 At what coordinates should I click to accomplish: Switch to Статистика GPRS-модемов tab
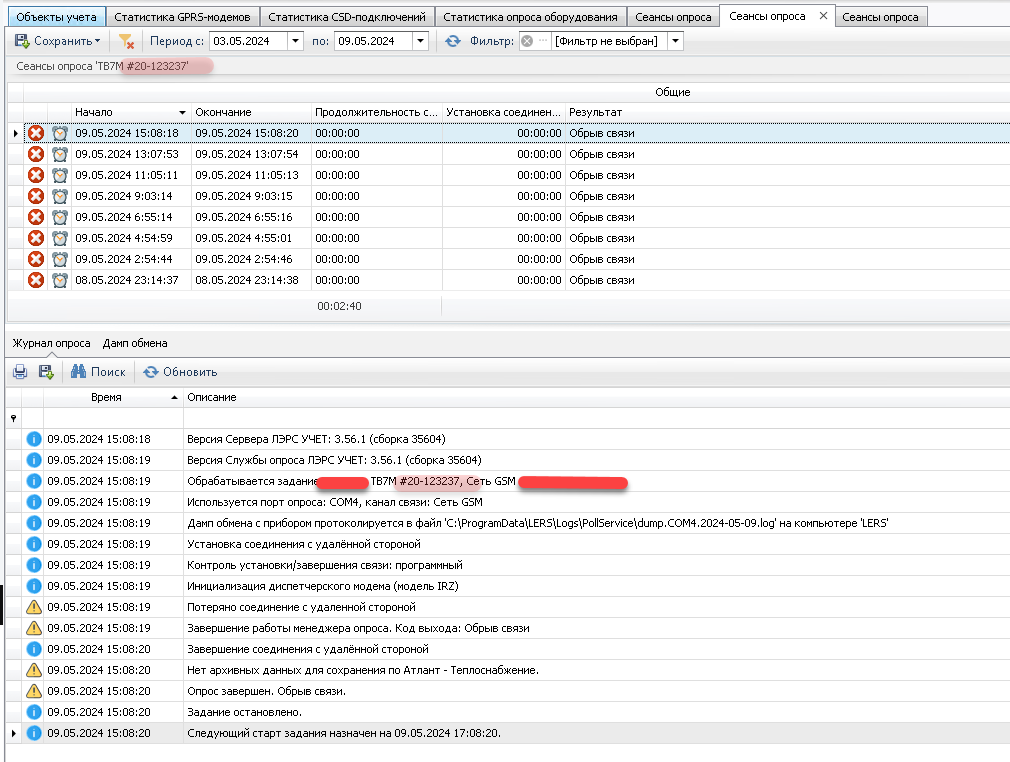click(182, 17)
